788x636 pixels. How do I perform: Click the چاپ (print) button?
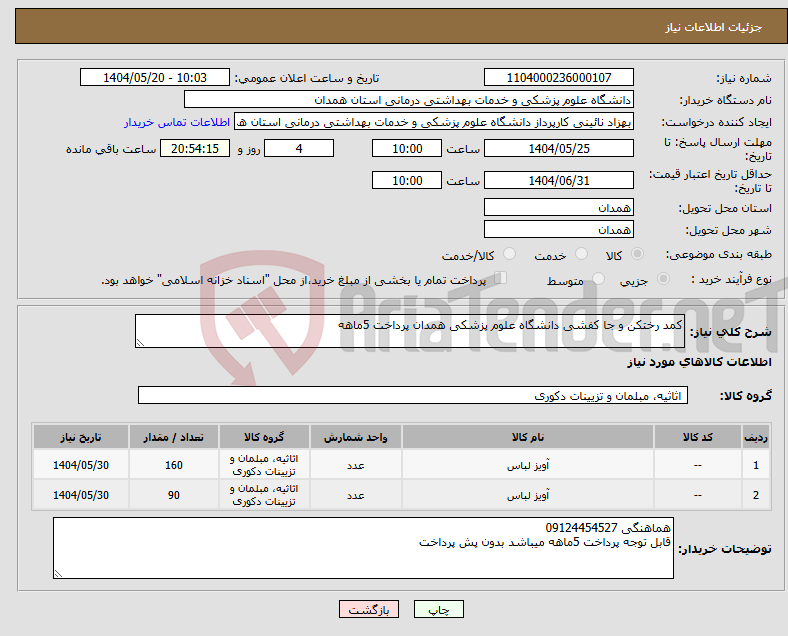[438, 609]
